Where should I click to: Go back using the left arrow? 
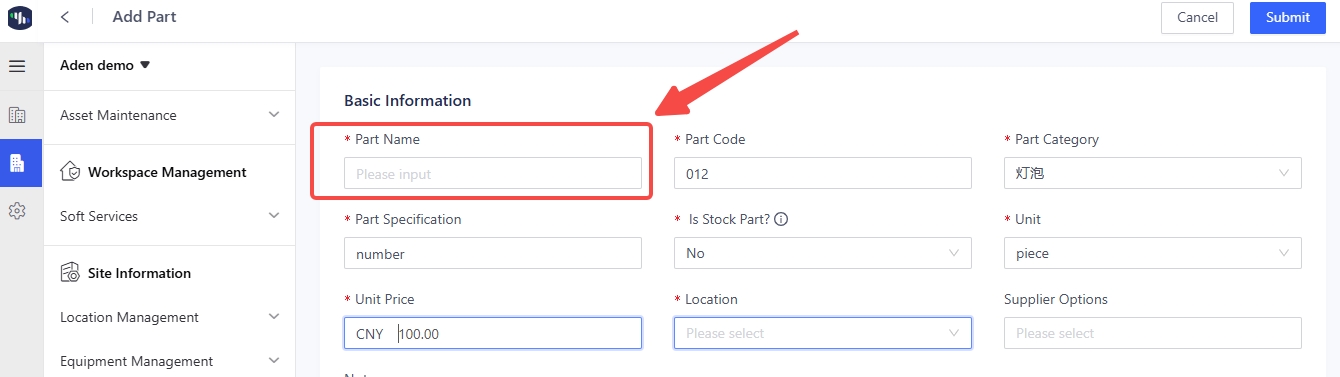point(65,17)
